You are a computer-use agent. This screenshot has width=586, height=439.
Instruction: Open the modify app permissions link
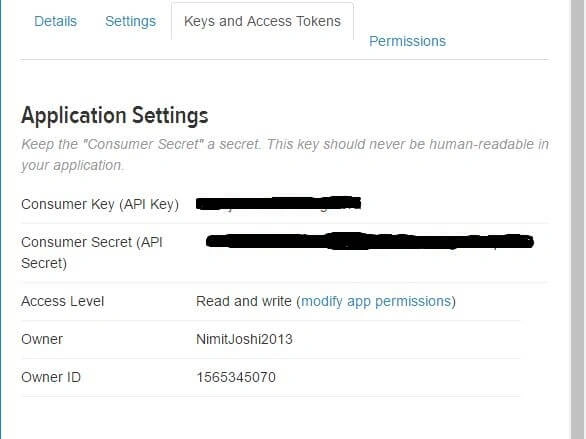(x=376, y=301)
